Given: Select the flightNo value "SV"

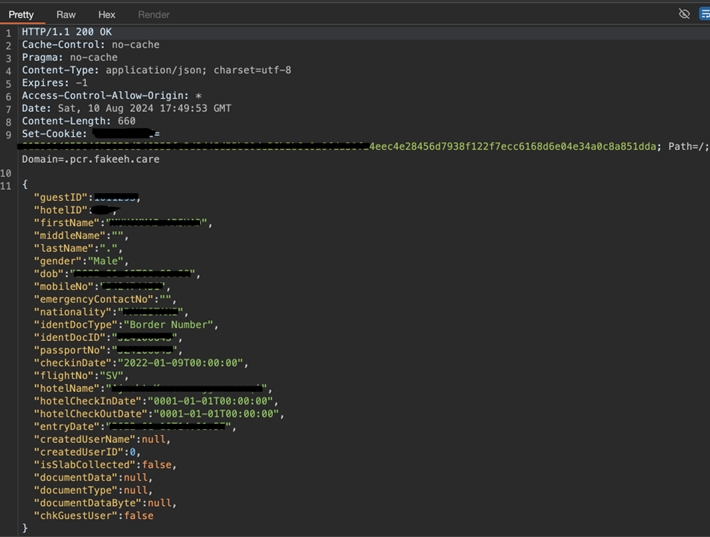Looking at the screenshot, I should click(111, 375).
